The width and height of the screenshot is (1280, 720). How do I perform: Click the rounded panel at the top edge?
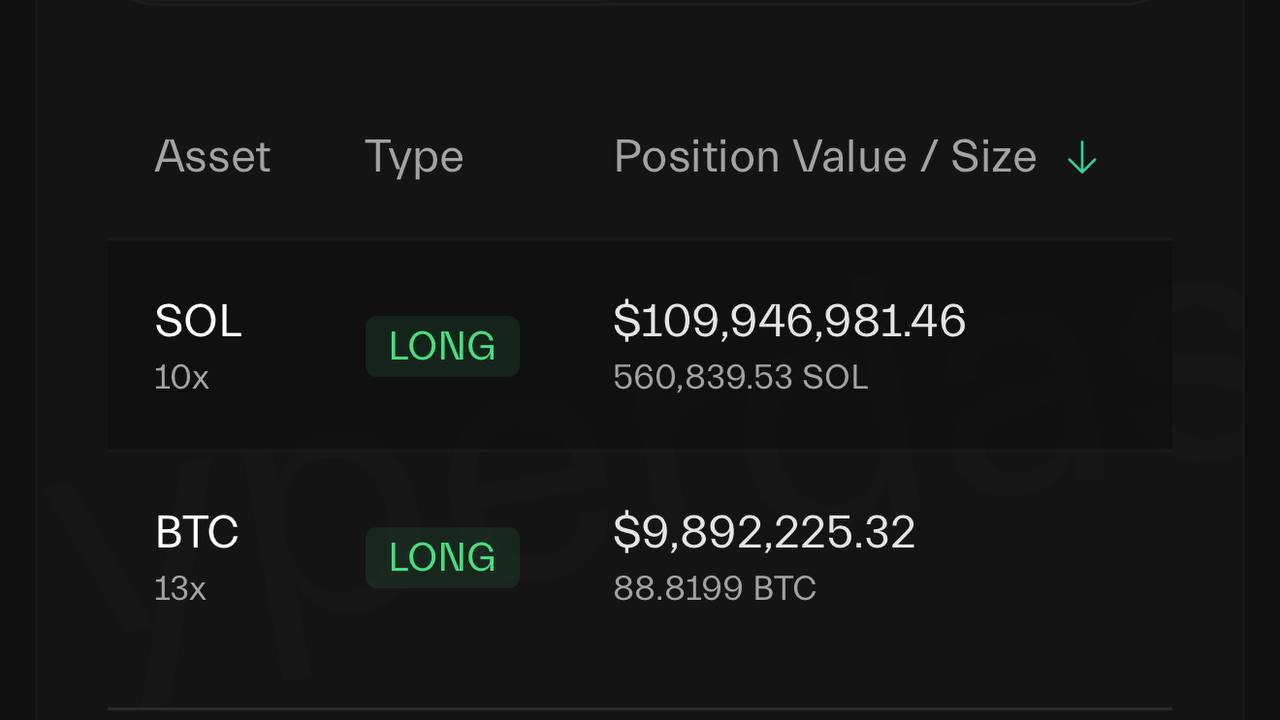pos(640,3)
